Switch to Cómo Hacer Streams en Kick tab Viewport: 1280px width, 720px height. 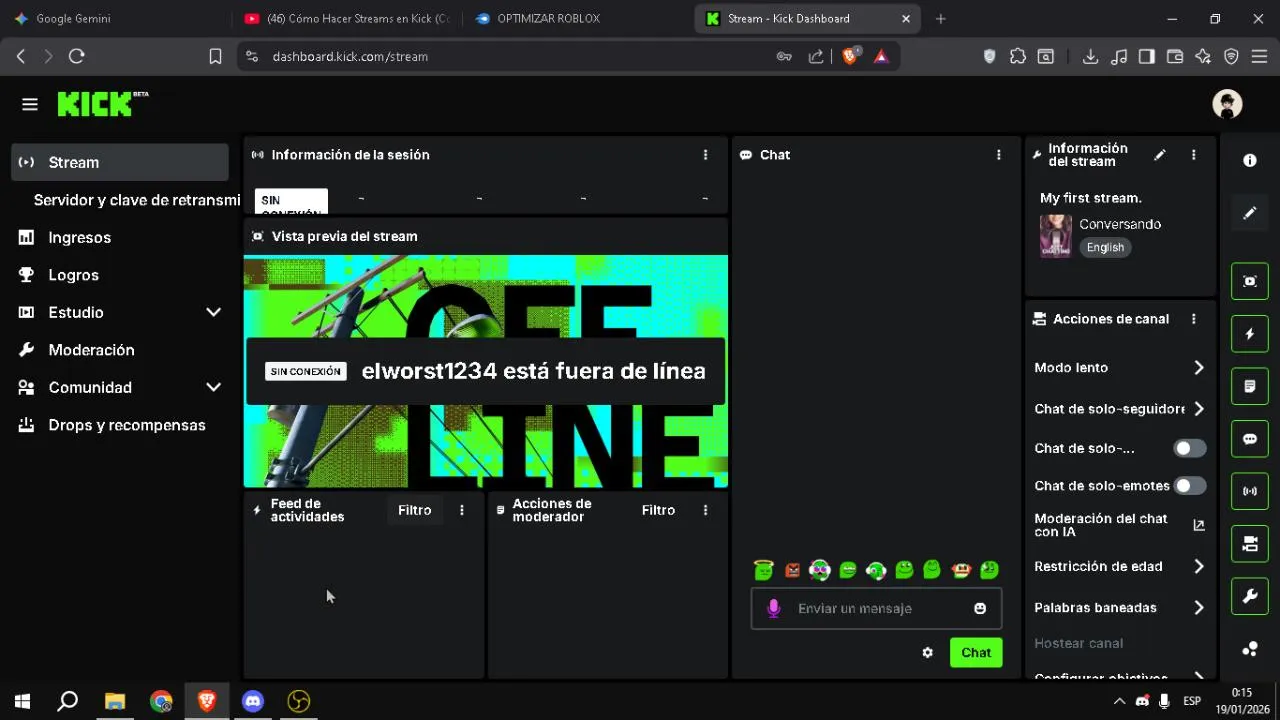348,18
